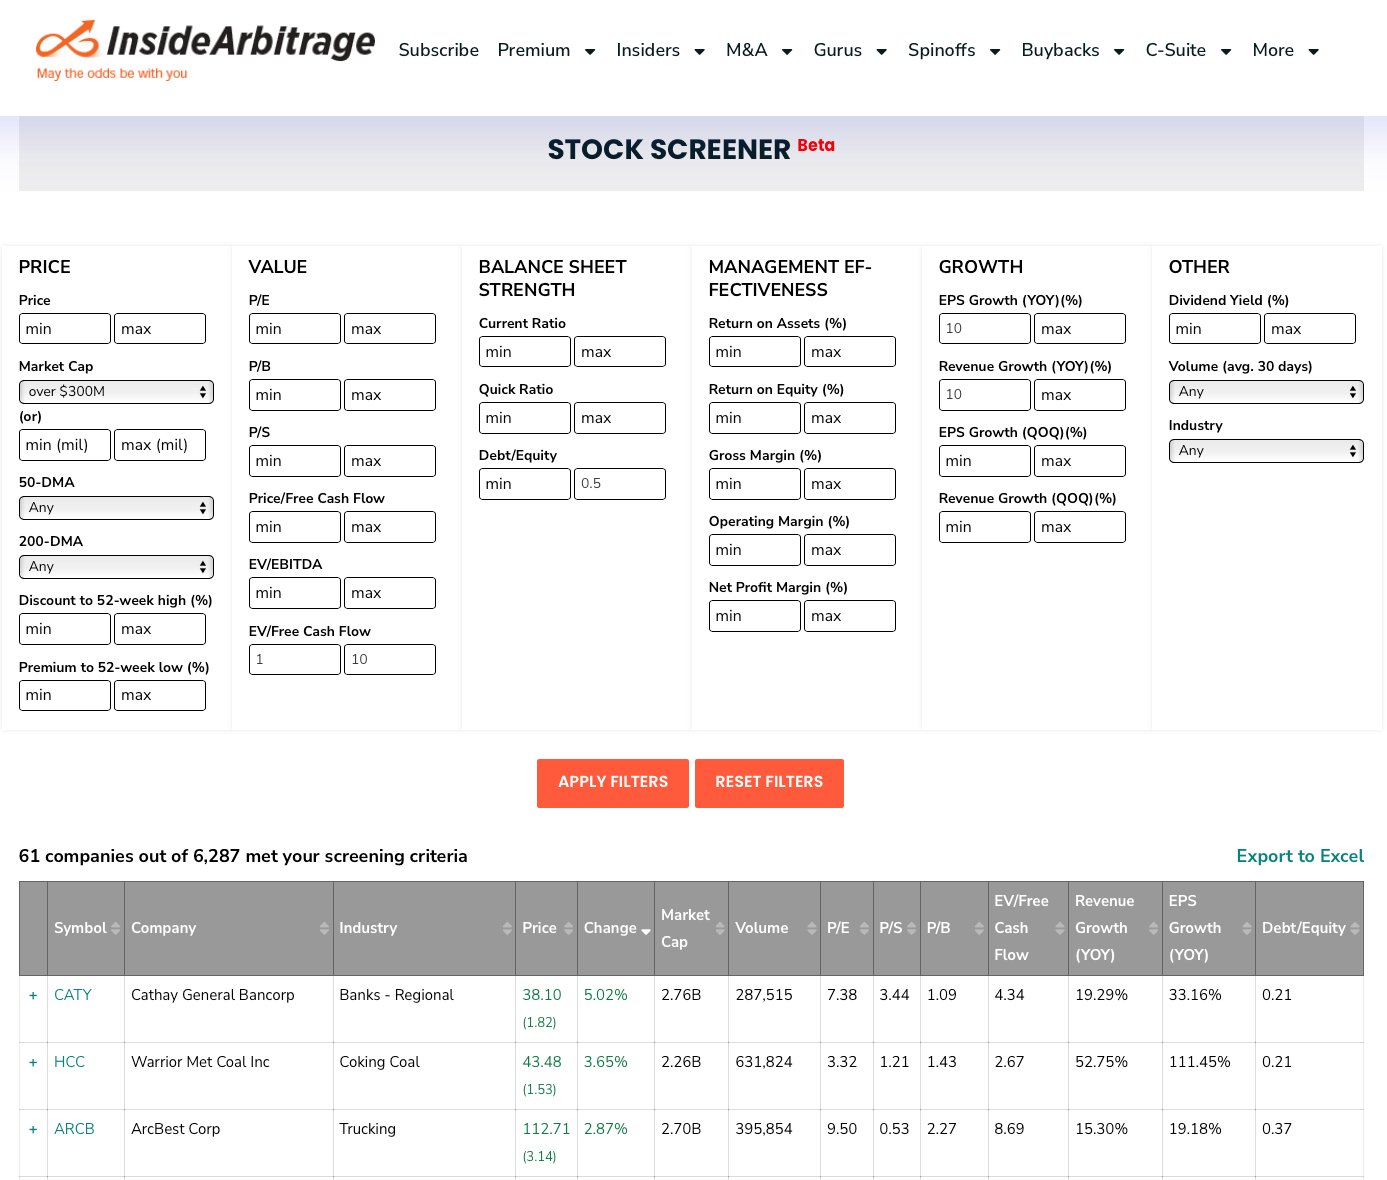The height and width of the screenshot is (1180, 1387).
Task: Click the InsideArbitrage logo
Action: (205, 50)
